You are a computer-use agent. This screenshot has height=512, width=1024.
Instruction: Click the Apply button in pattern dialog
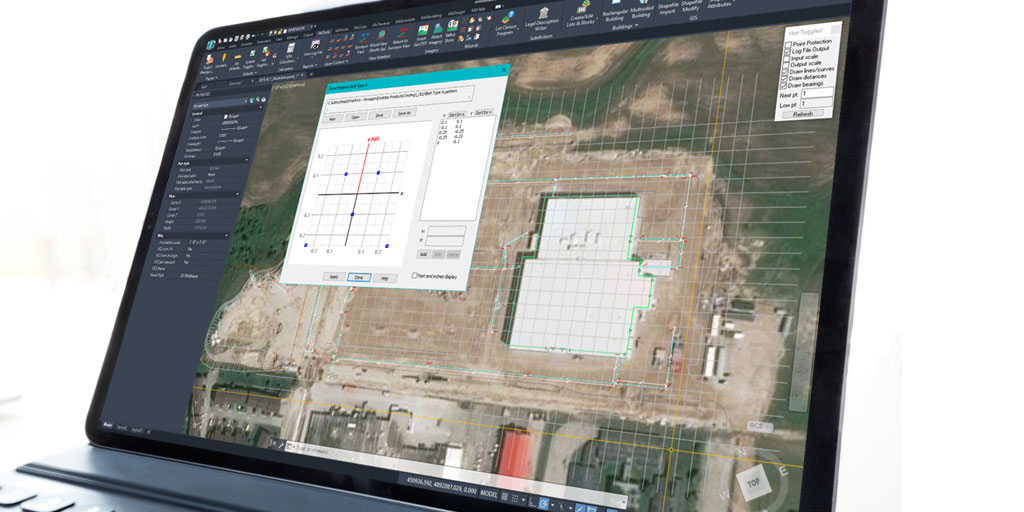coord(334,277)
